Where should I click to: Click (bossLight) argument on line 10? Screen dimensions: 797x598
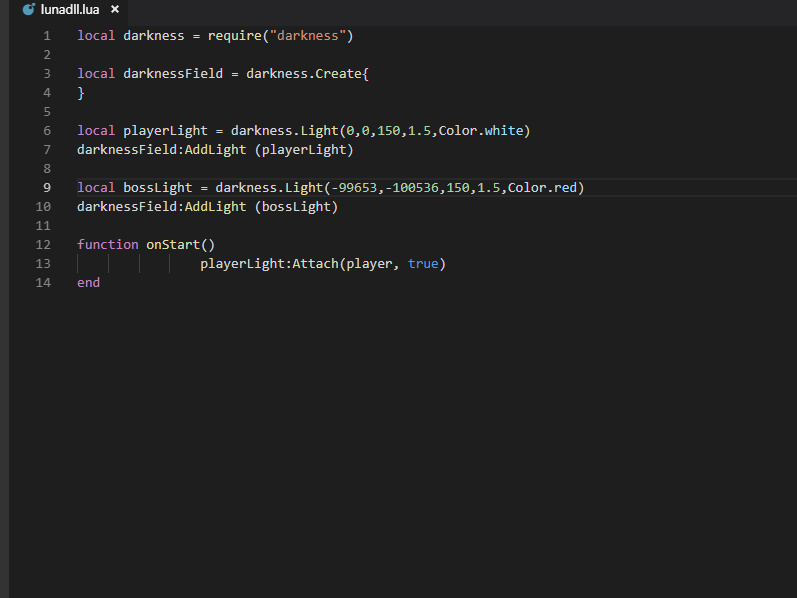(x=296, y=207)
